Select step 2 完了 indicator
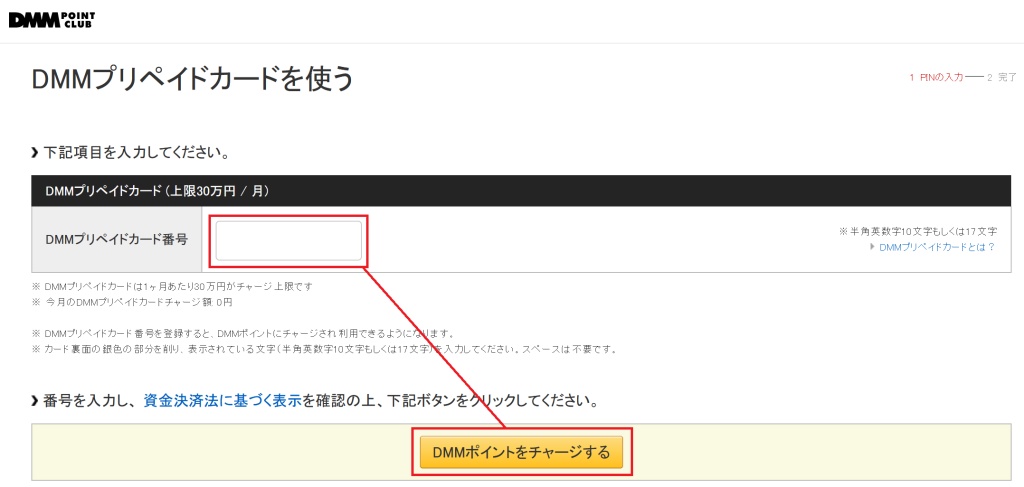 pyautogui.click(x=1001, y=77)
